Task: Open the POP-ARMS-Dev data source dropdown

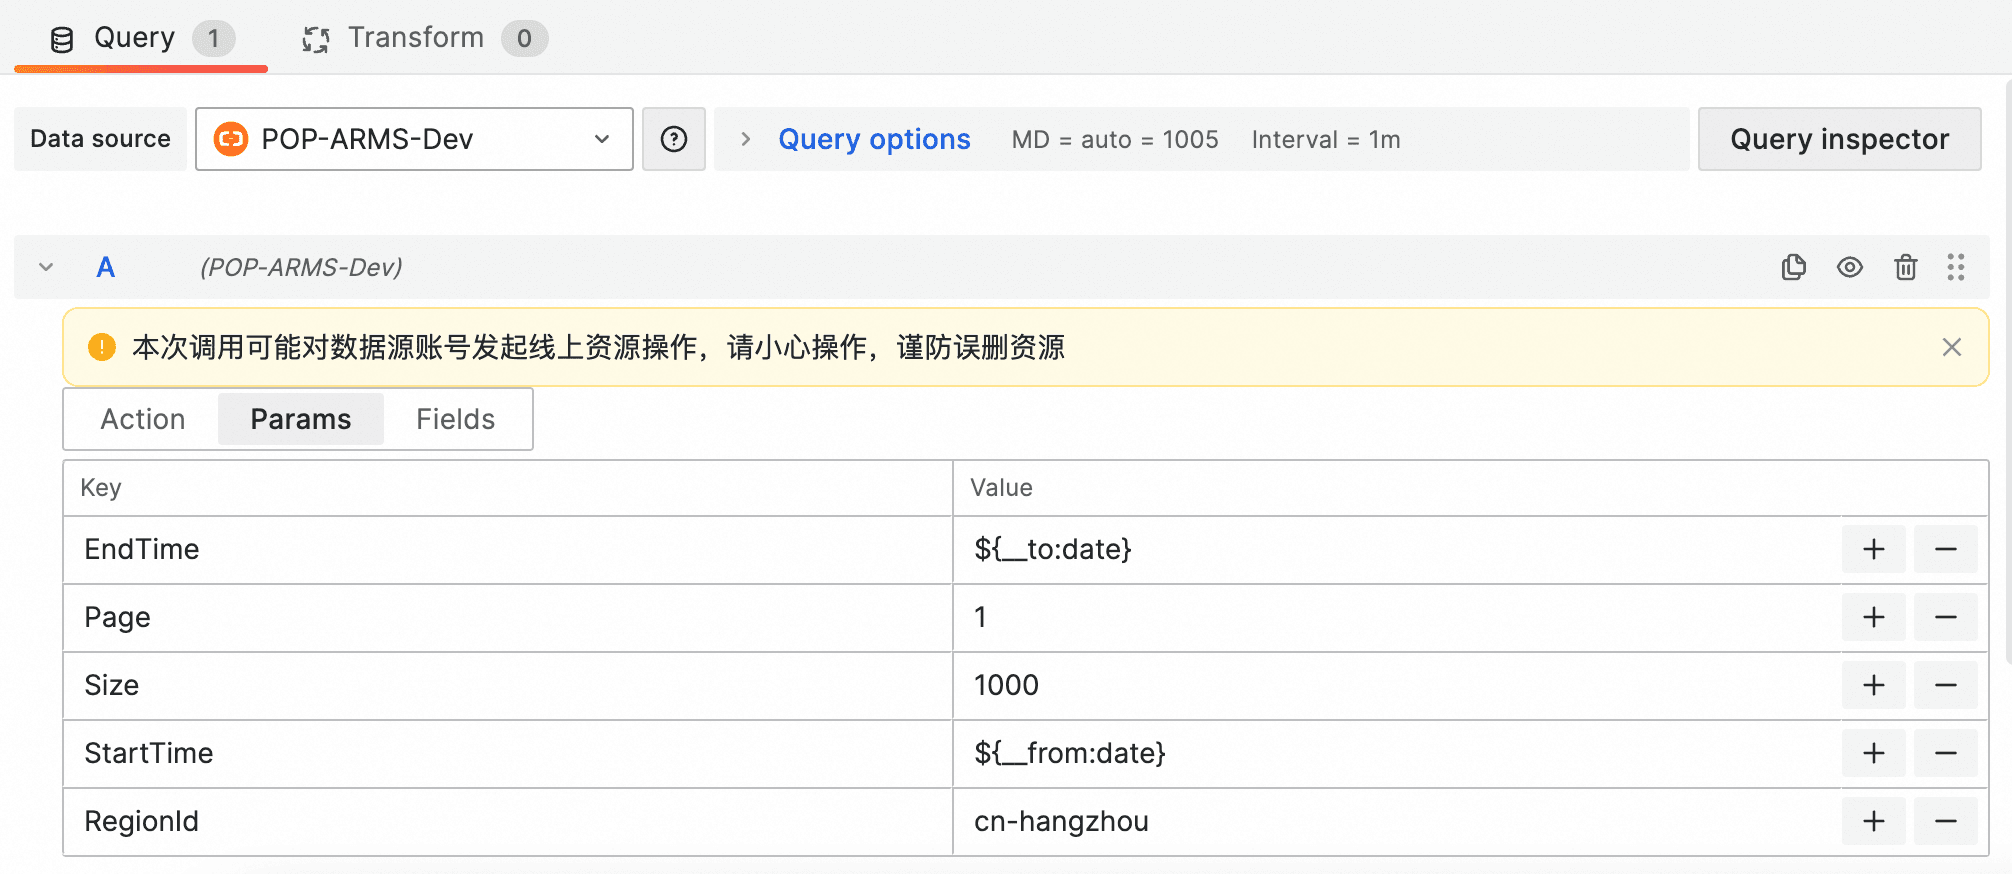Action: tap(414, 139)
